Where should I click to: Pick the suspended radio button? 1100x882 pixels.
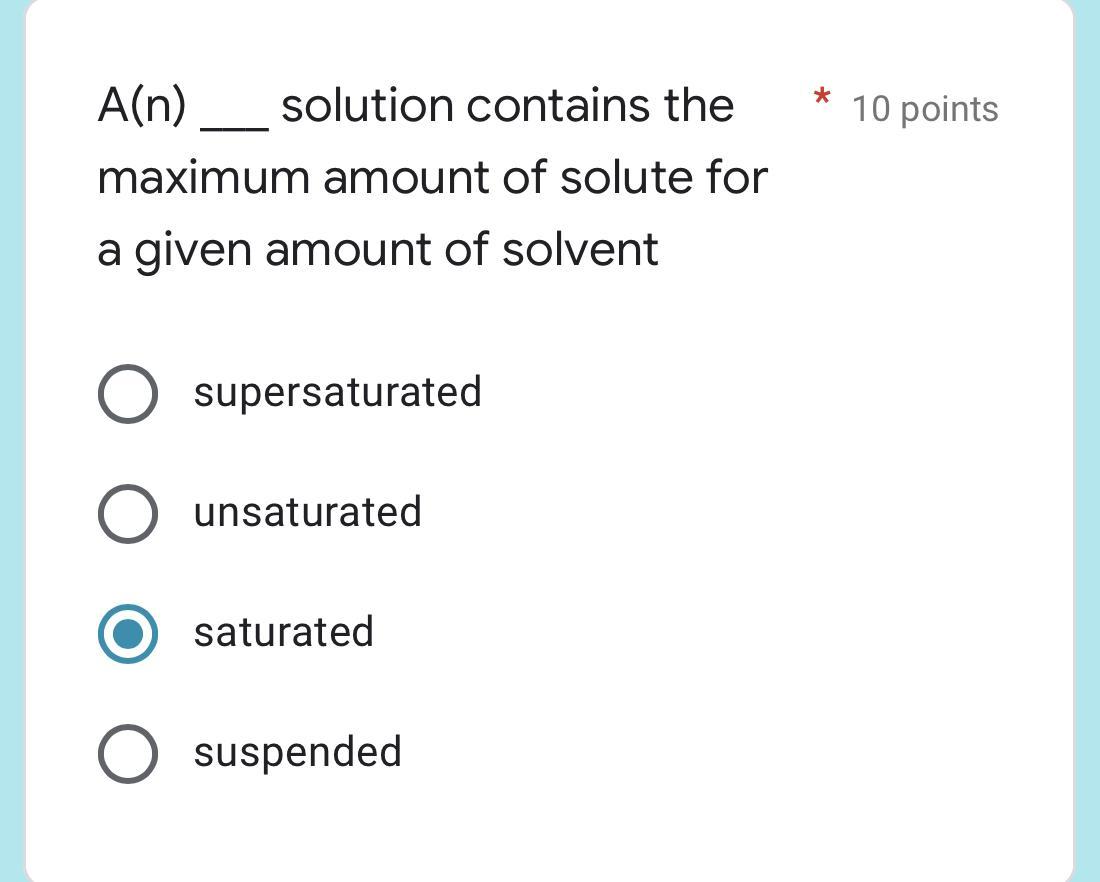coord(127,754)
